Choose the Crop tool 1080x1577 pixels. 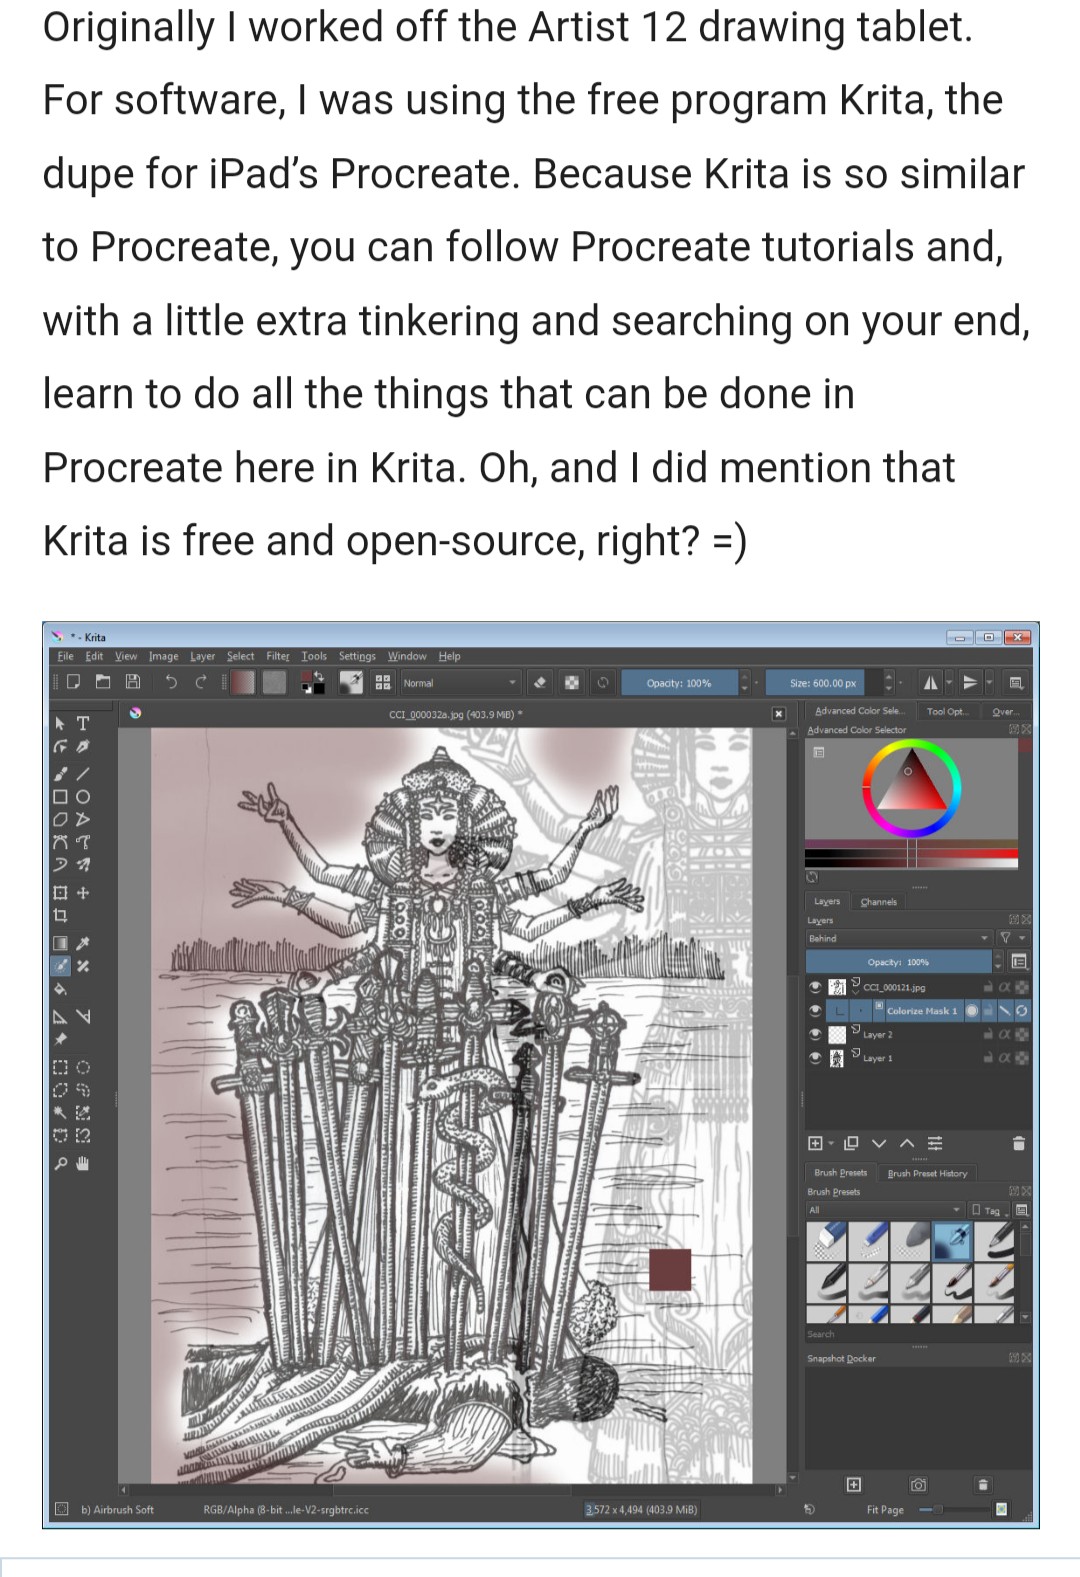(60, 915)
